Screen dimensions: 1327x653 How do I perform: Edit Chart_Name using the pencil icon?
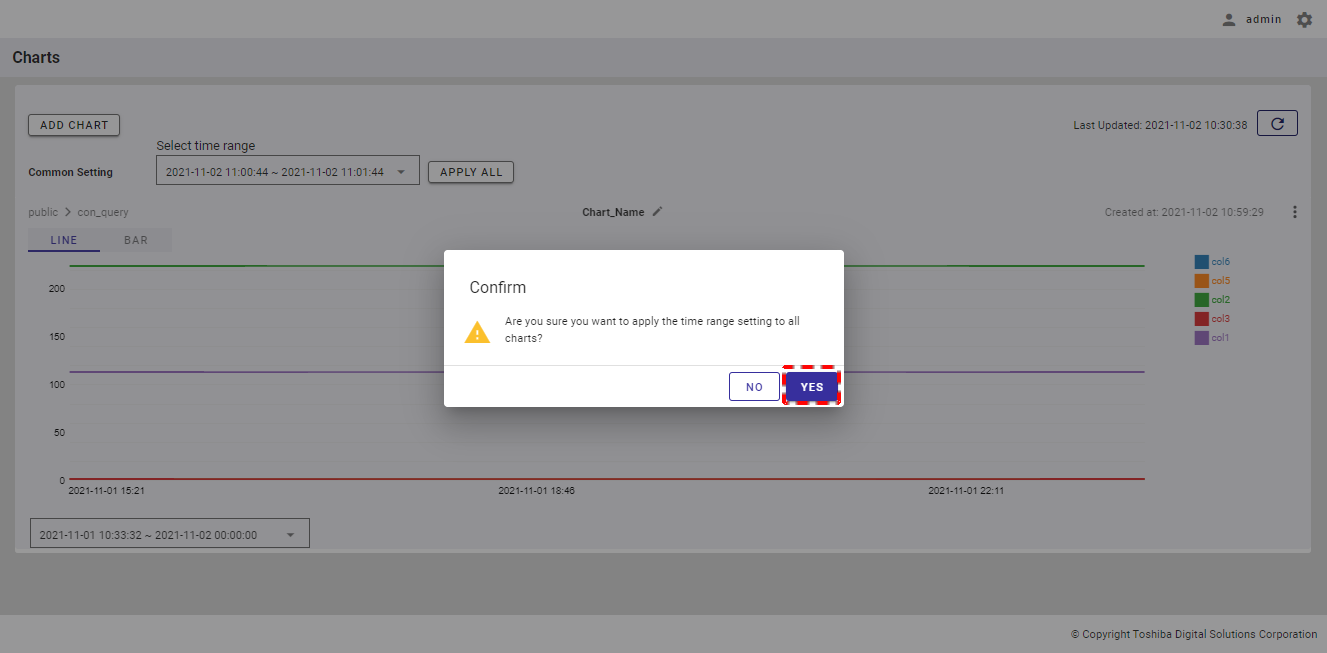[657, 212]
